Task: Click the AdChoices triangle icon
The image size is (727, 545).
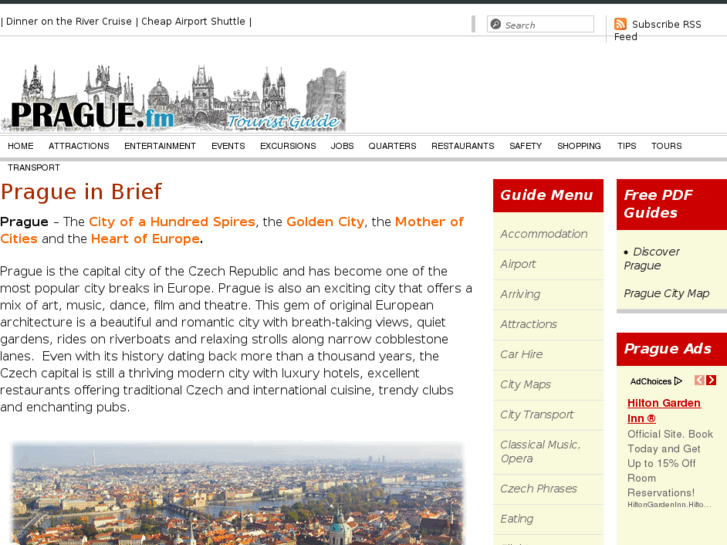Action: point(678,381)
